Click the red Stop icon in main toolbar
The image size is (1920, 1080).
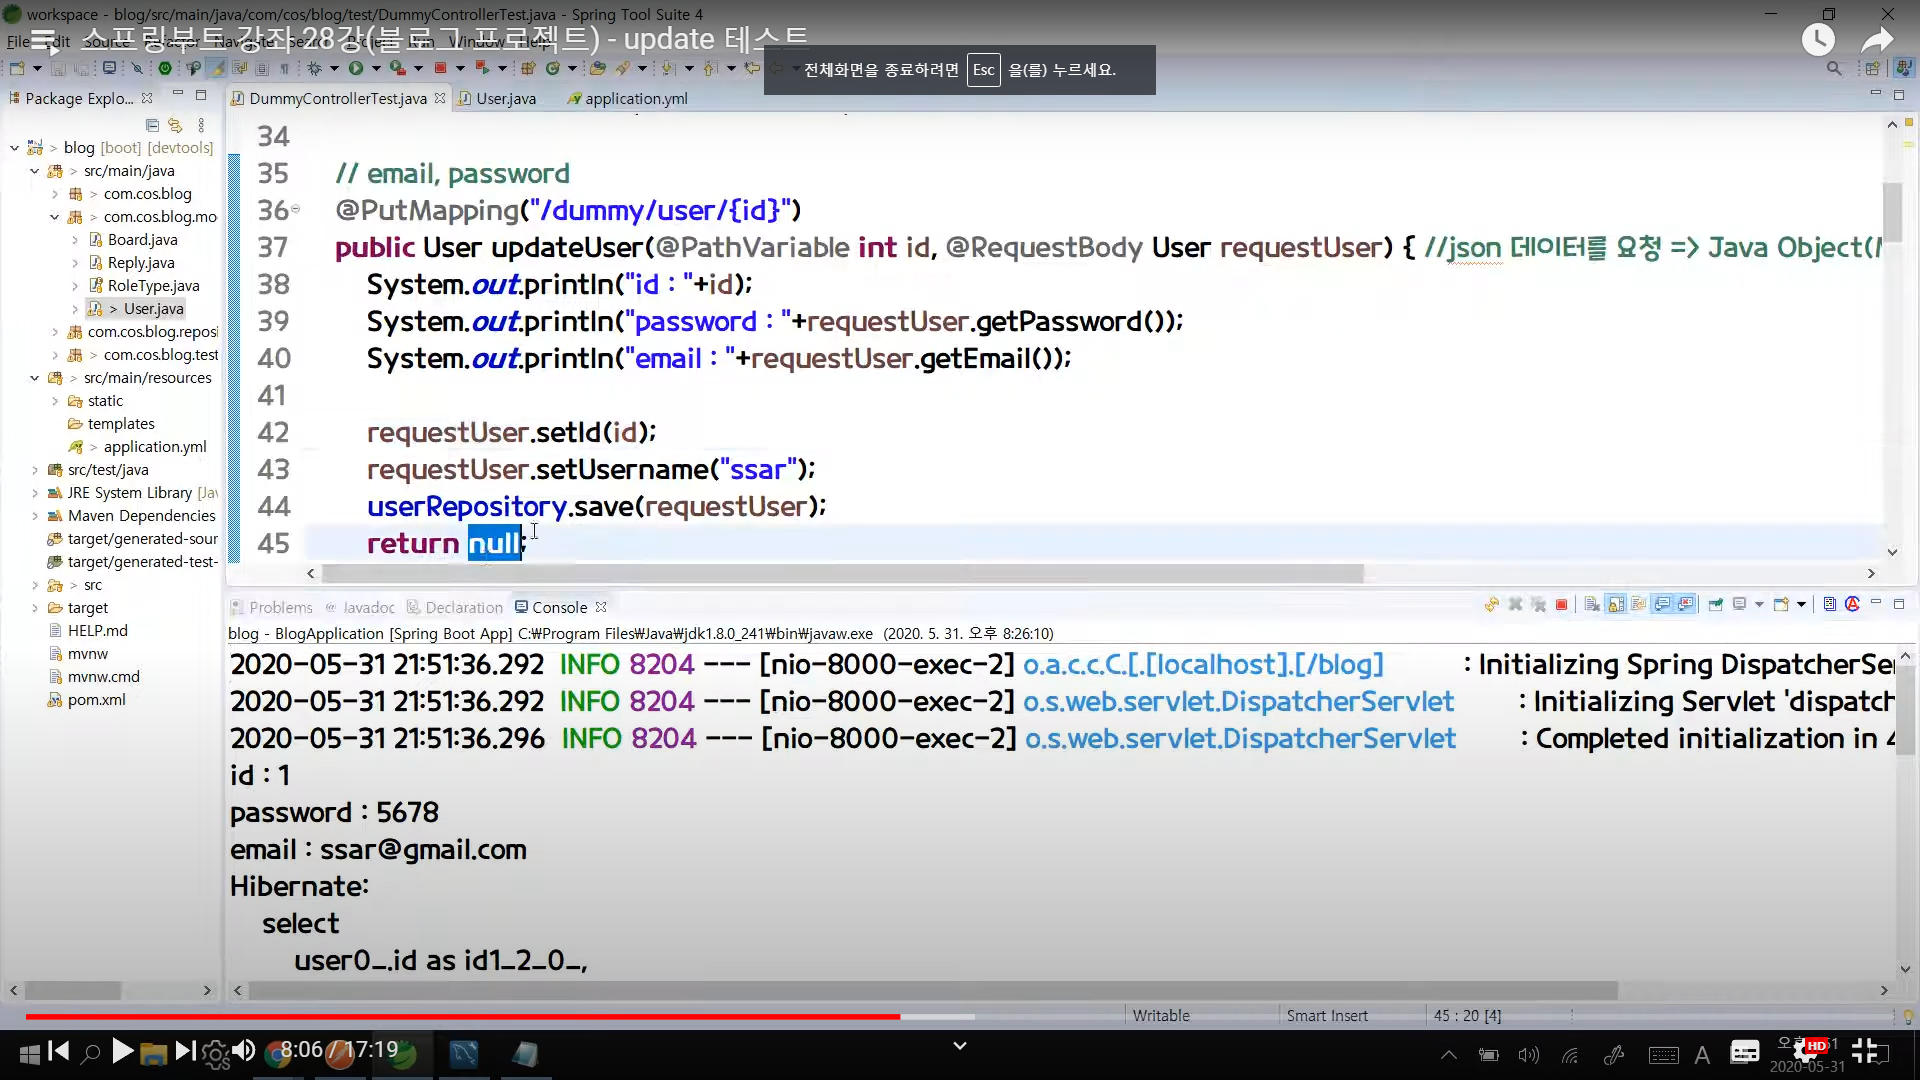[x=440, y=68]
